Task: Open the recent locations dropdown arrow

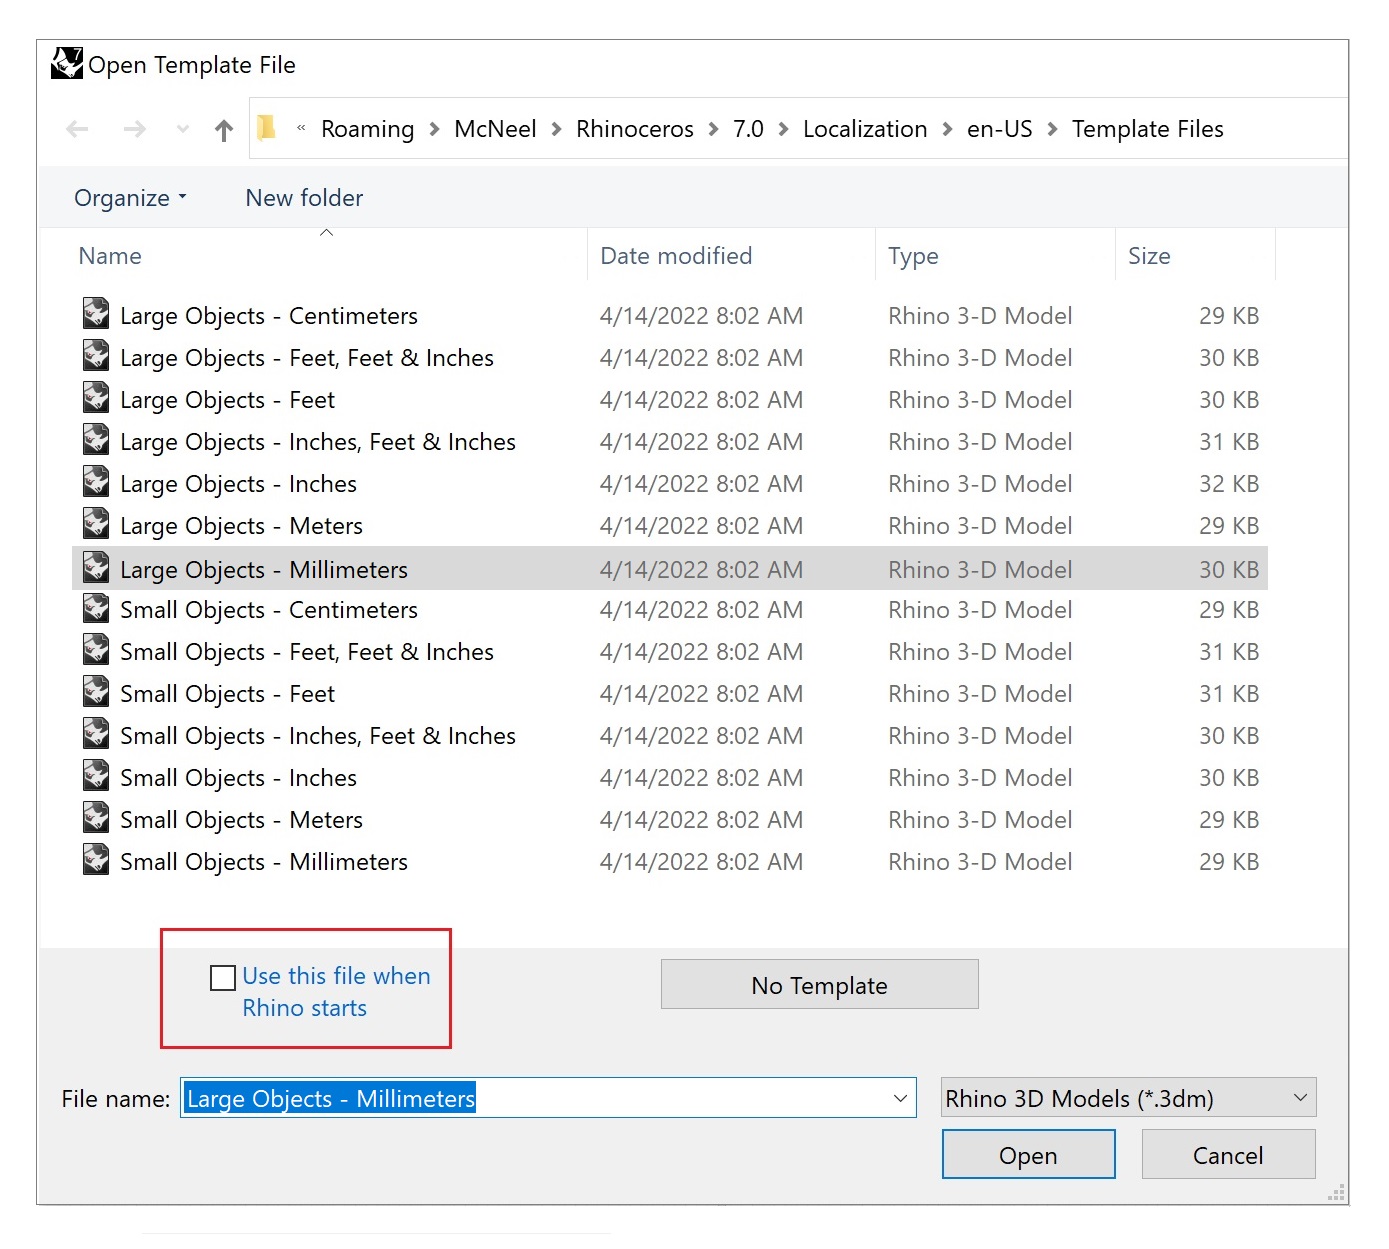Action: (x=182, y=129)
